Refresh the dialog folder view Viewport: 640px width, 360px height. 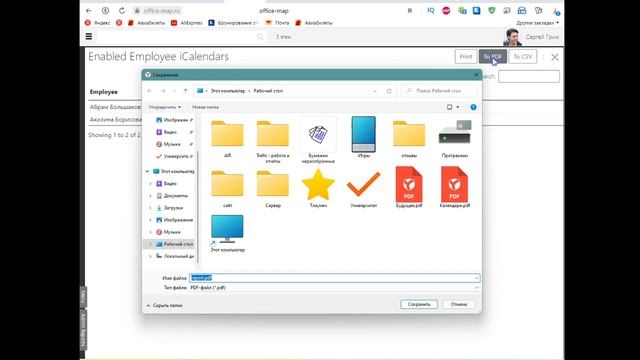389,91
